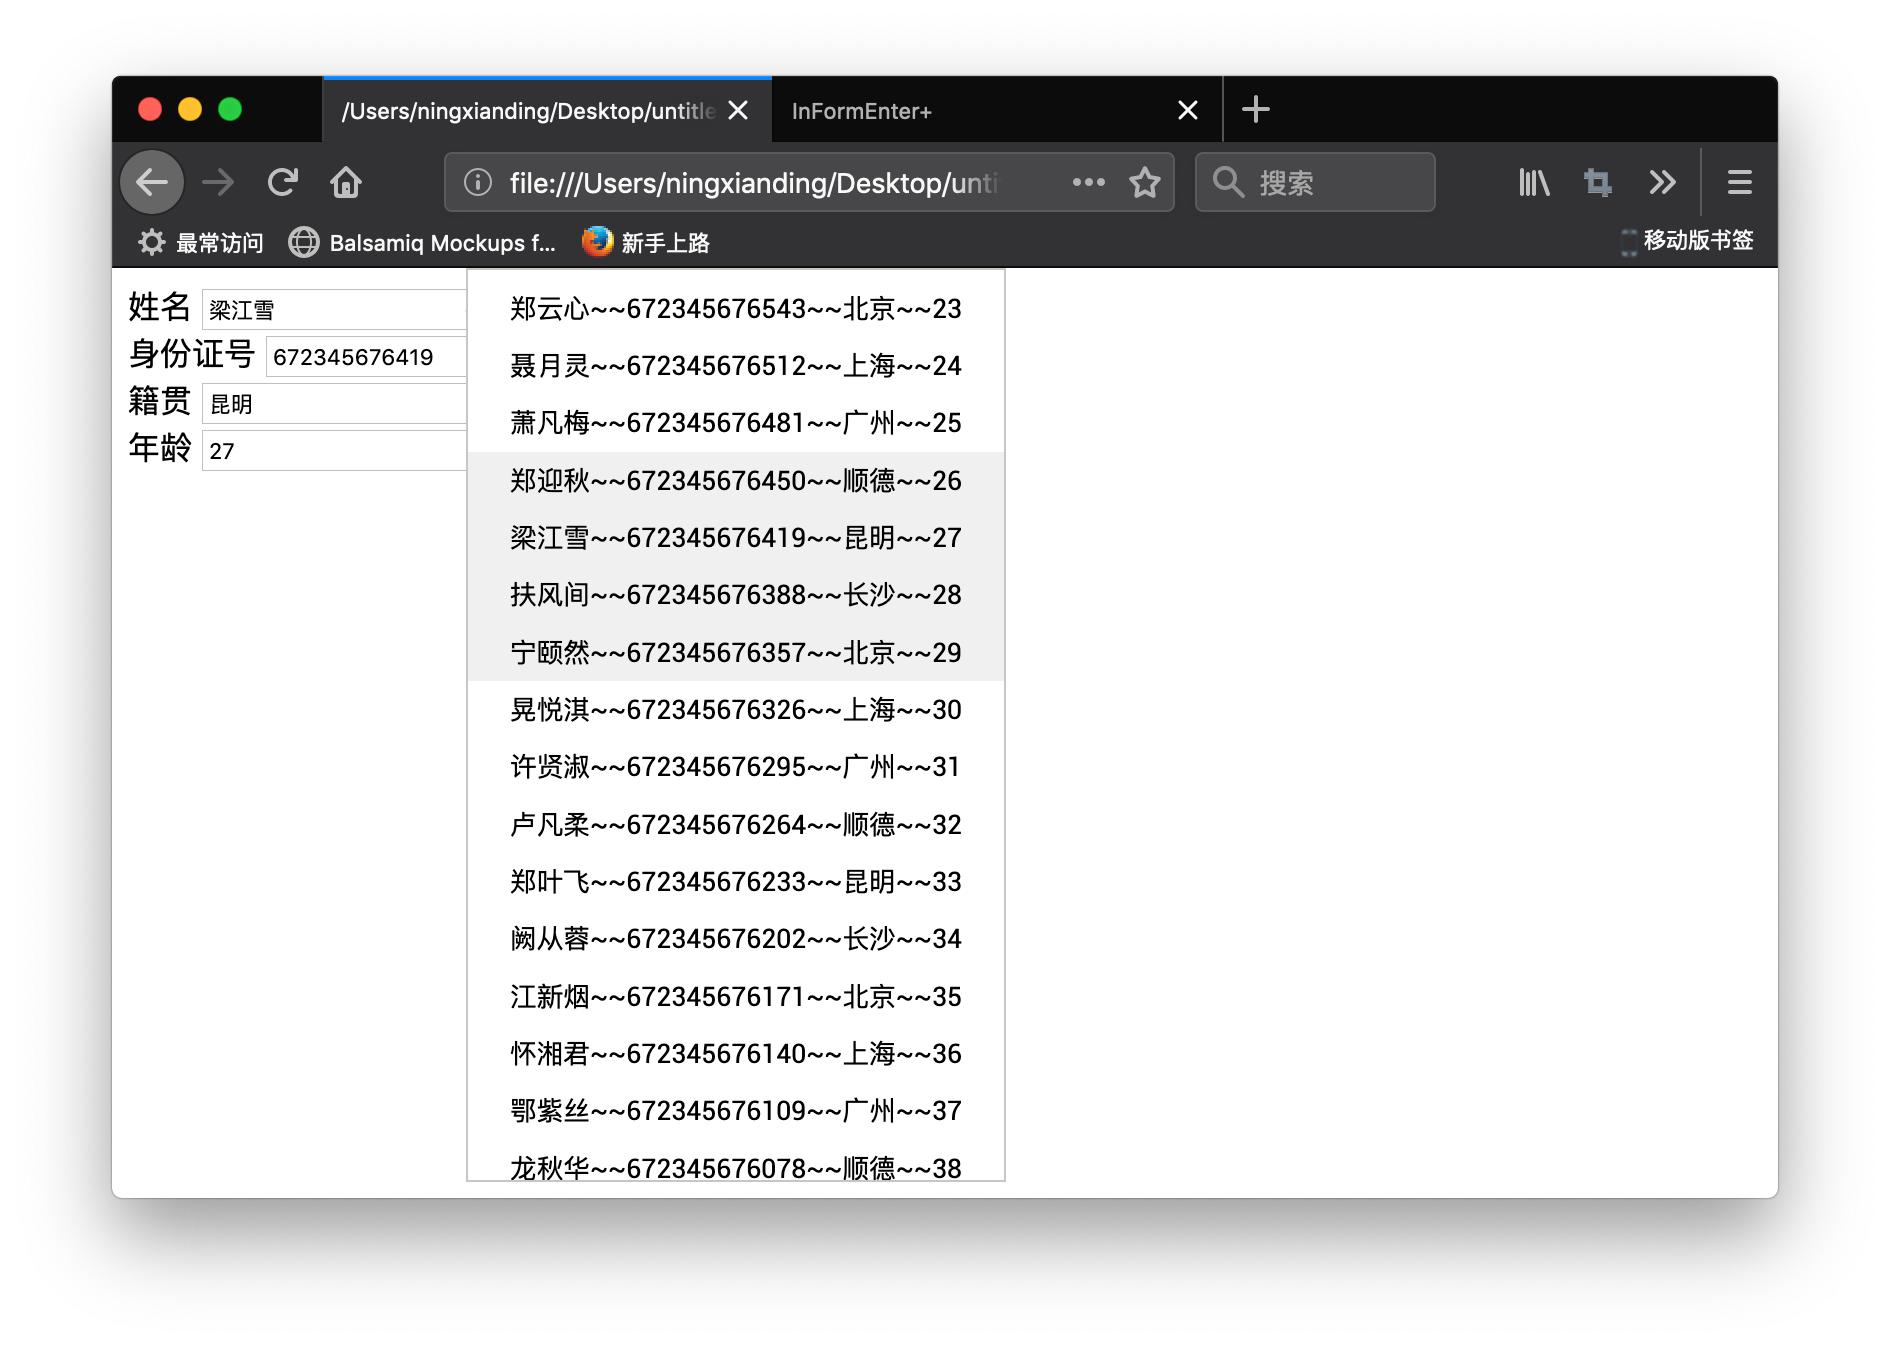Open a new tab with plus button
This screenshot has height=1346, width=1890.
click(1255, 110)
